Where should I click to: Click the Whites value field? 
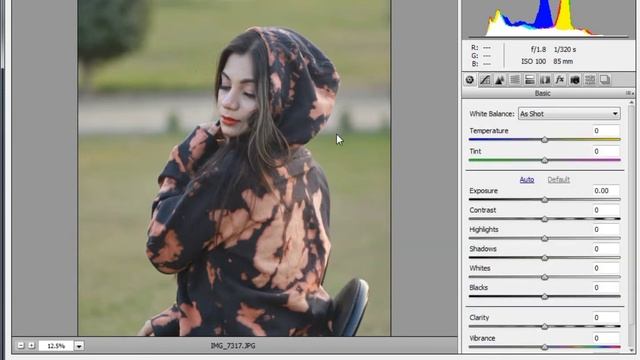(606, 268)
